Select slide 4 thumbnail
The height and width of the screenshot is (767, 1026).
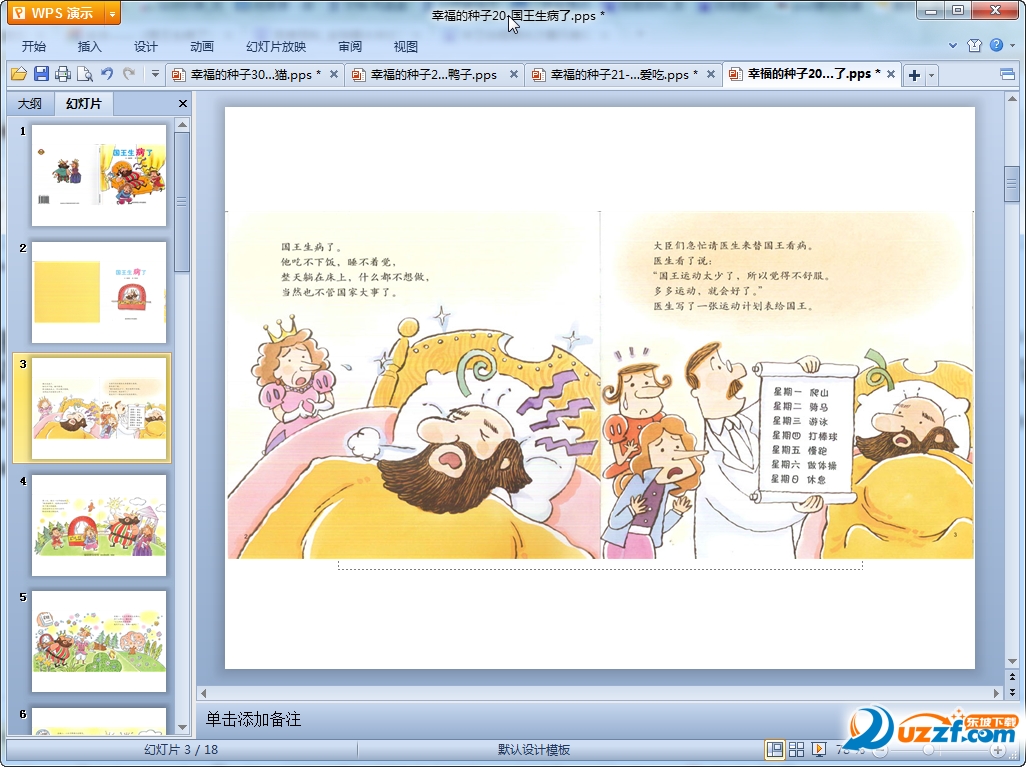click(99, 524)
